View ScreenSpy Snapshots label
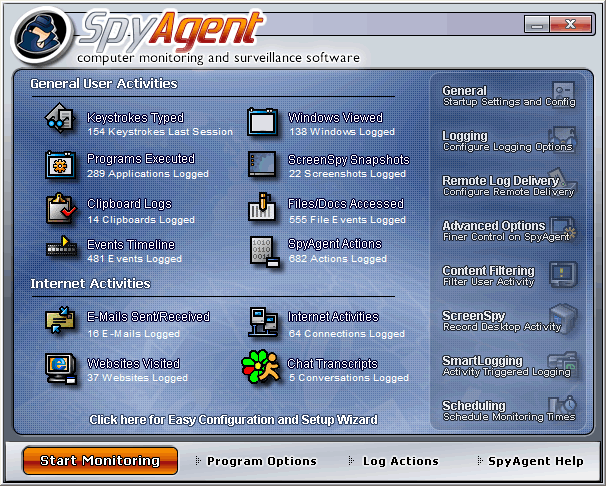This screenshot has height=486, width=606. pos(349,159)
